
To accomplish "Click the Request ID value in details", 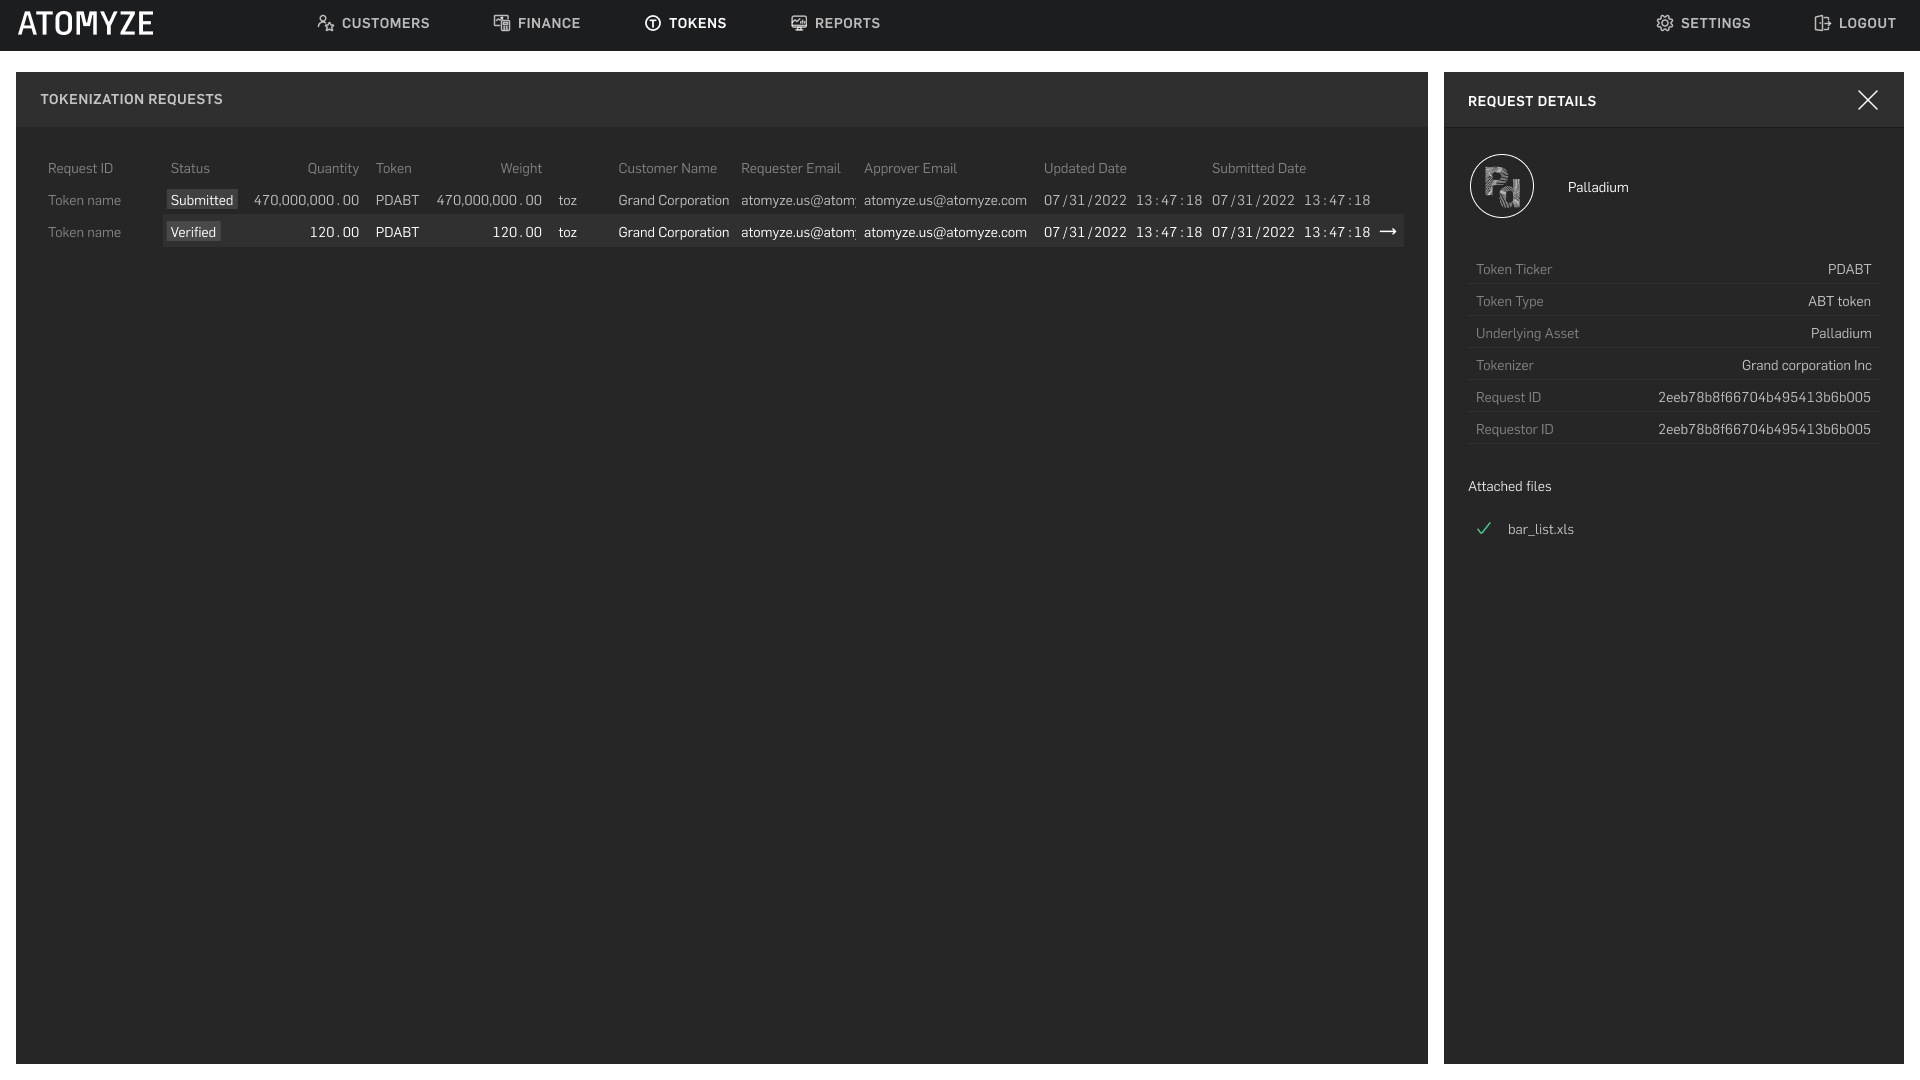I will 1764,397.
